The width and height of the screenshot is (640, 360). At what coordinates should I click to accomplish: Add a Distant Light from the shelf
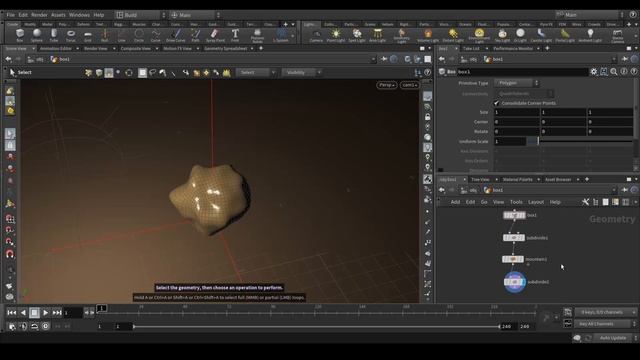tap(453, 36)
